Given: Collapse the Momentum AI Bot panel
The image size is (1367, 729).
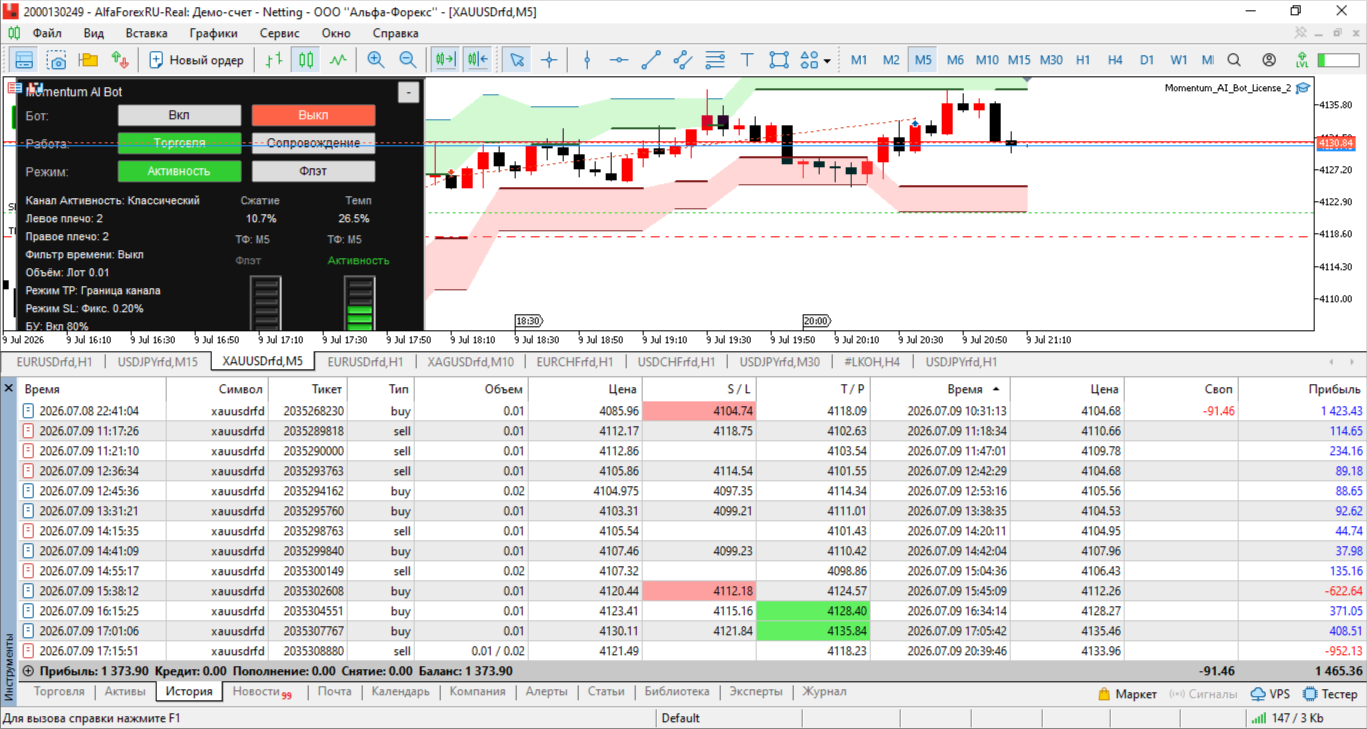Looking at the screenshot, I should 408,92.
